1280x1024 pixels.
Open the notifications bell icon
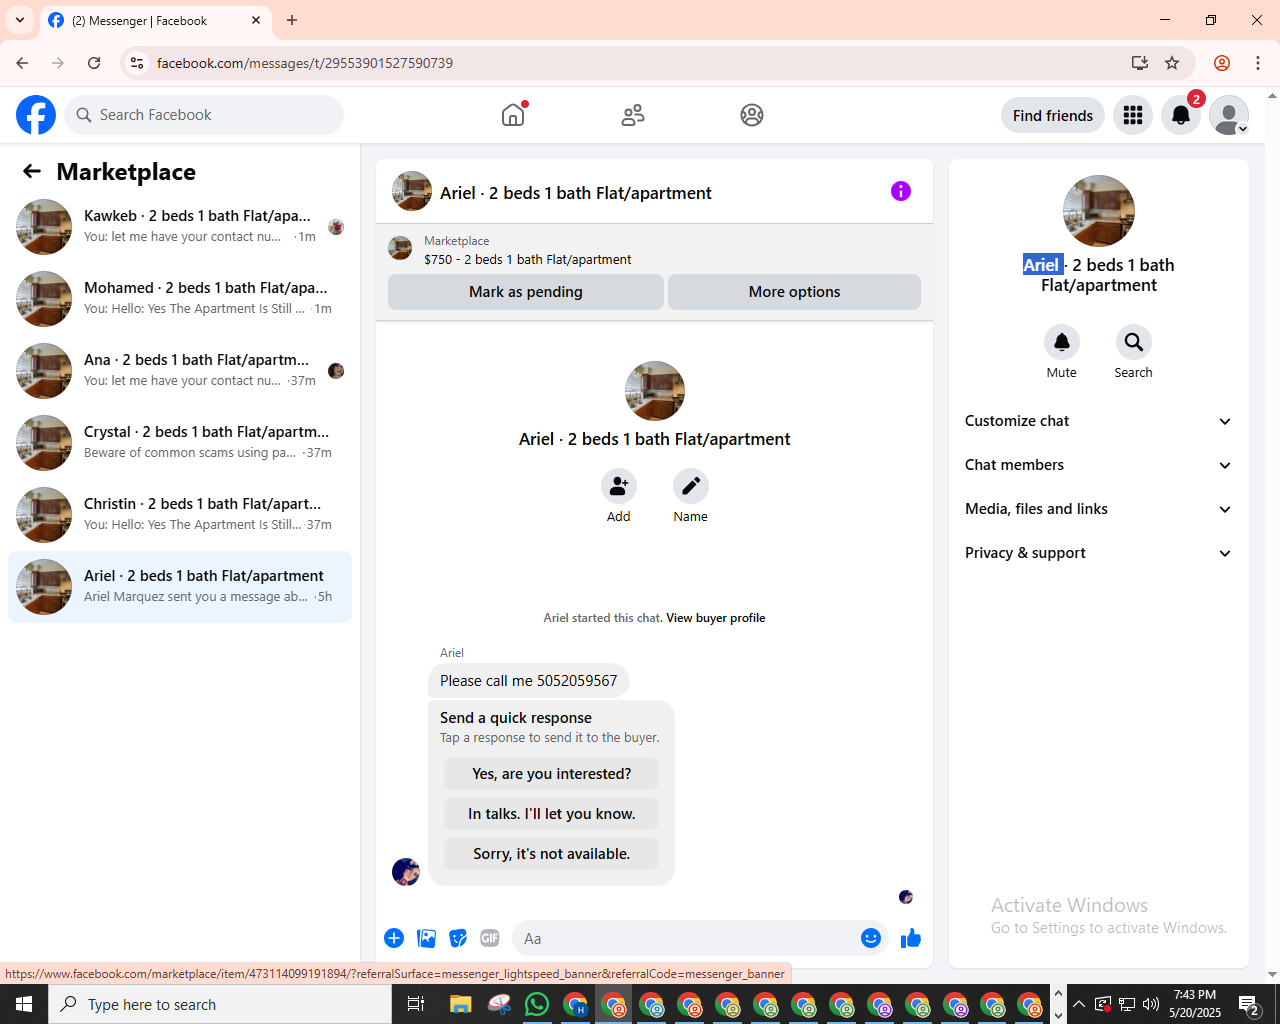(x=1181, y=115)
